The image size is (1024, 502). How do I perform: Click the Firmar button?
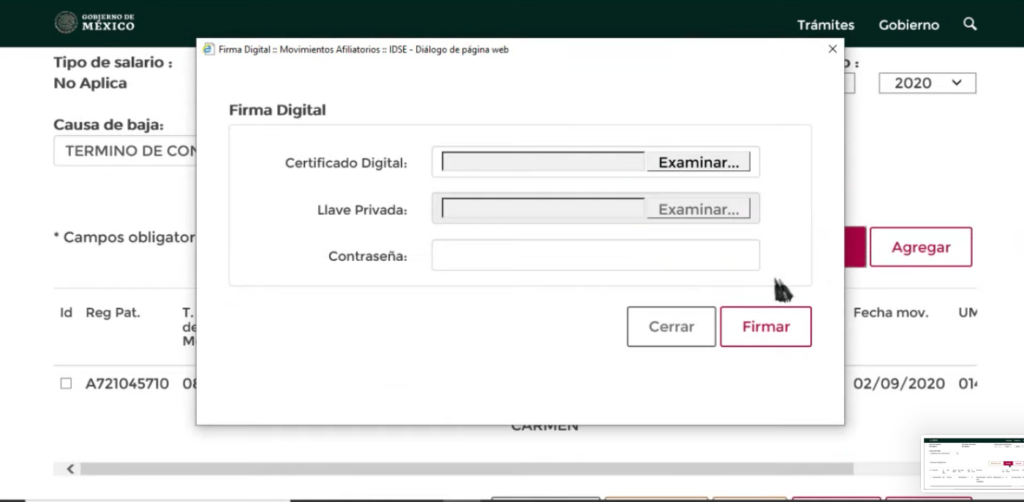click(766, 326)
